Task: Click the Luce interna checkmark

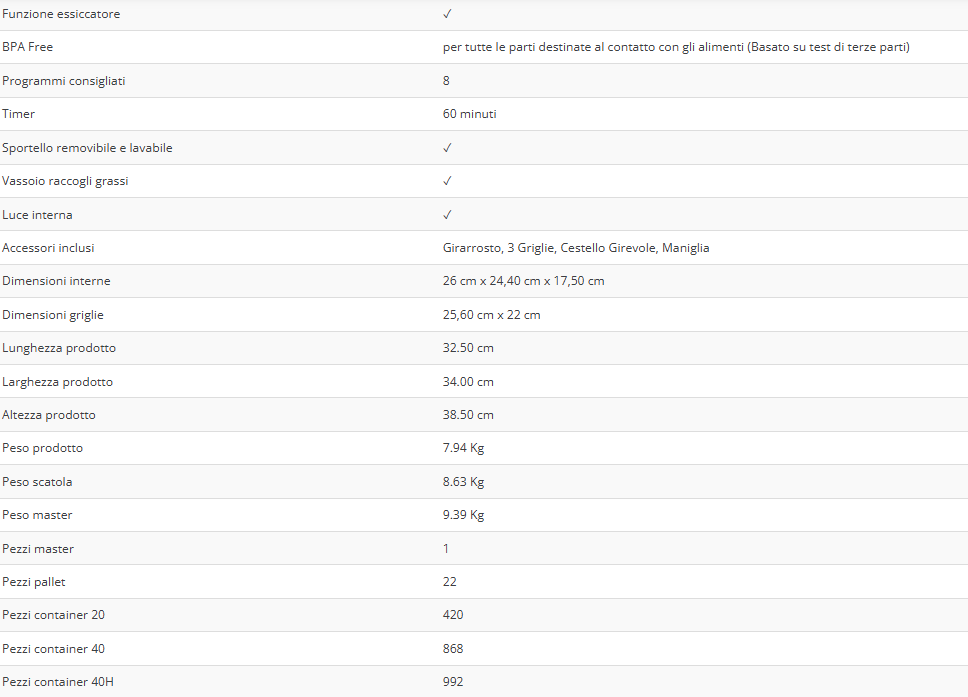Action: [447, 215]
